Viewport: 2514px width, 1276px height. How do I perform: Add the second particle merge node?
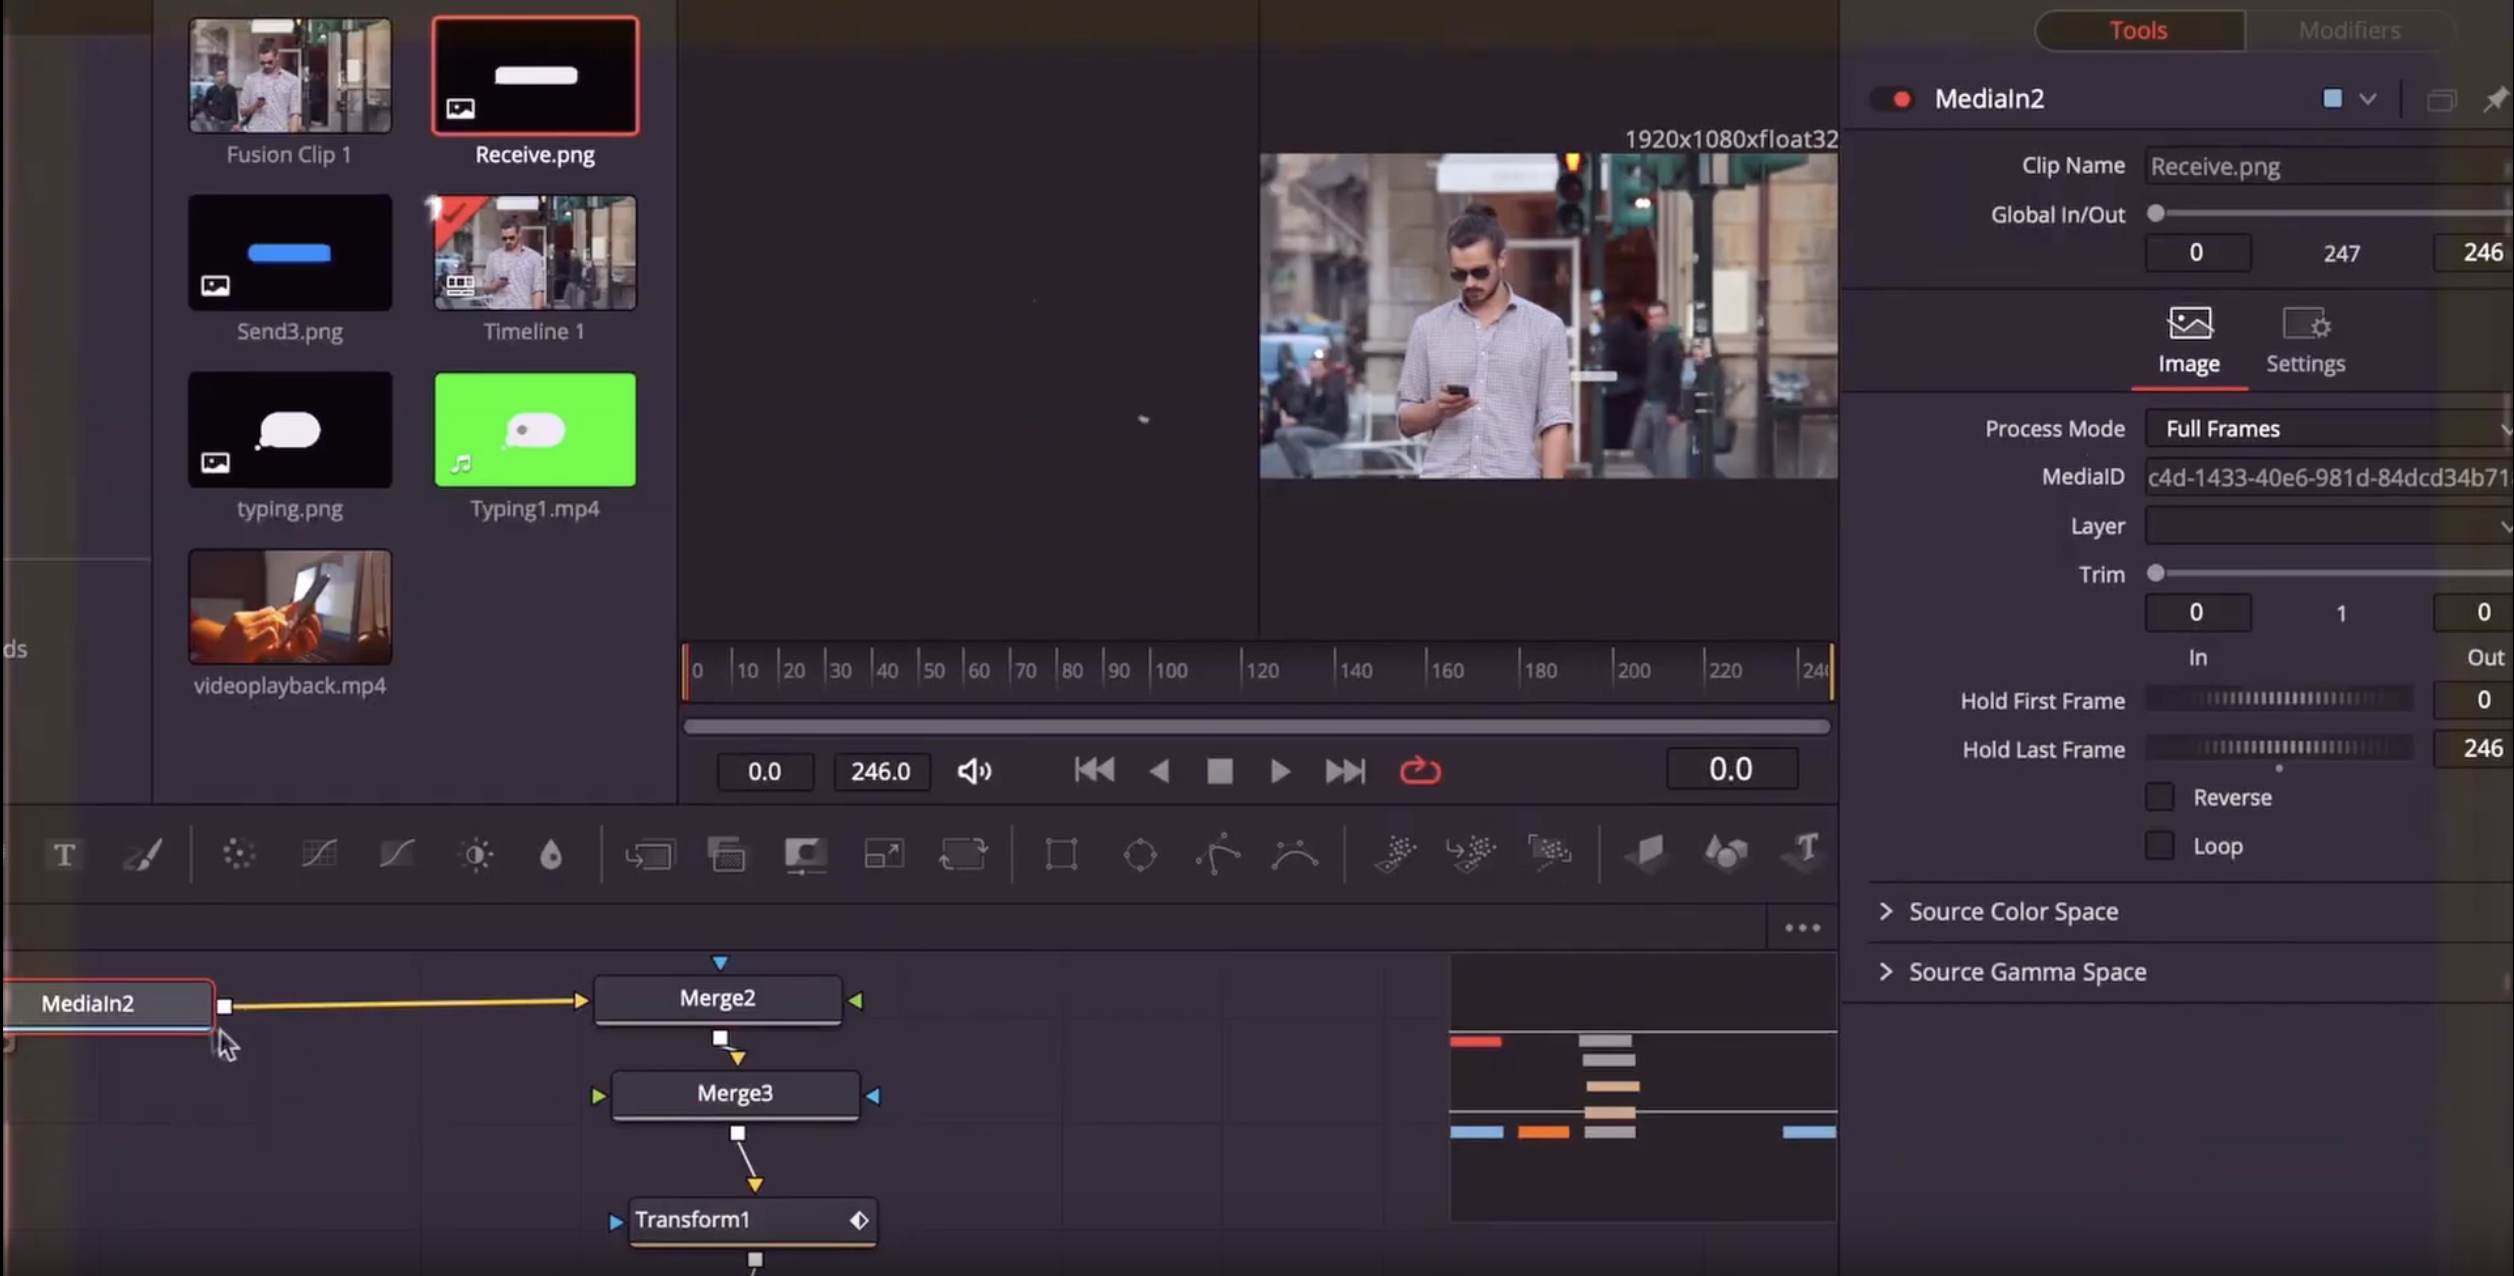[1471, 853]
